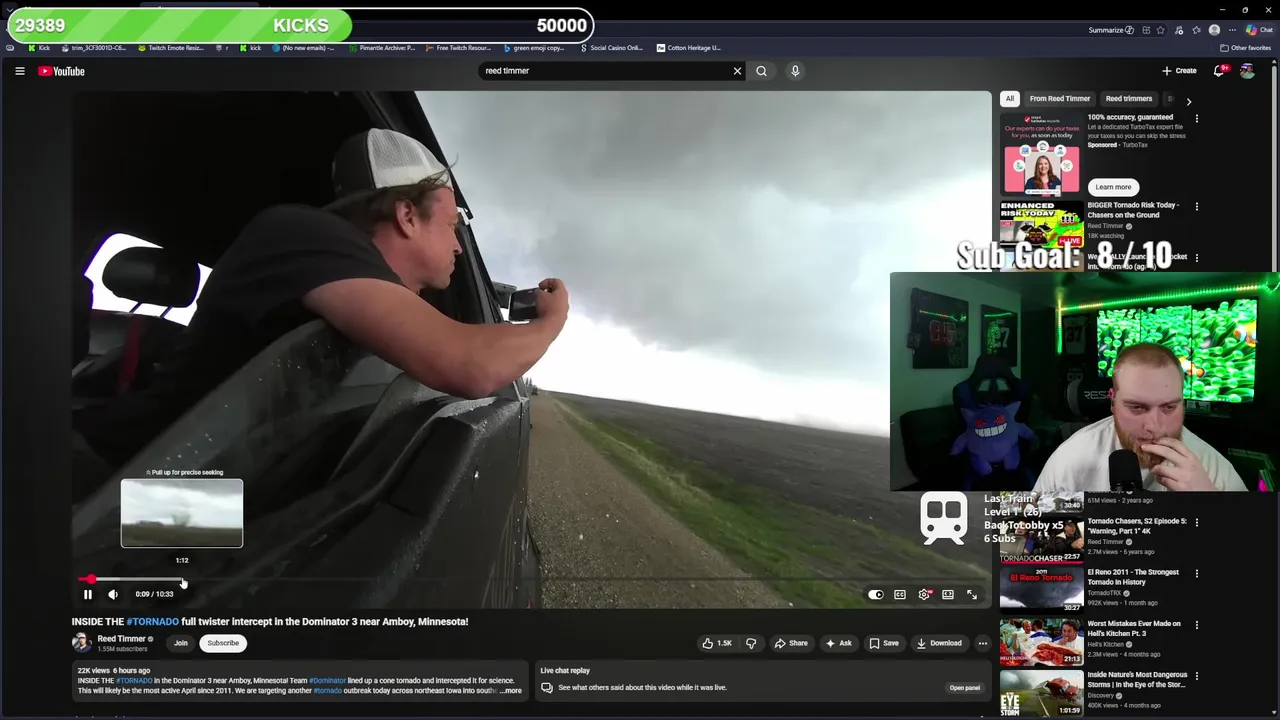1280x720 pixels.
Task: Go to YouTube home via logo
Action: click(x=61, y=71)
